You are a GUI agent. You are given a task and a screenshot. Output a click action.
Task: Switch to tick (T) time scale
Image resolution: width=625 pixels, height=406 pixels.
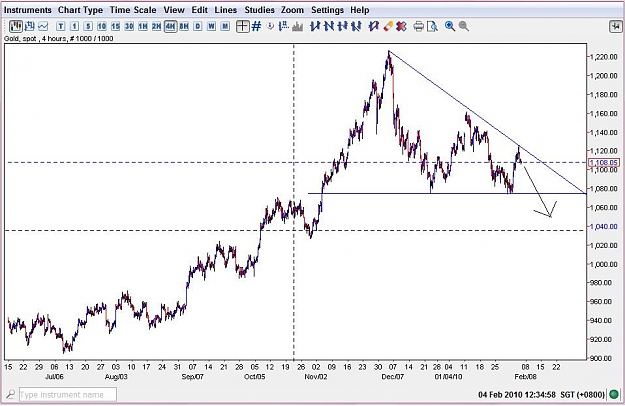pos(61,27)
